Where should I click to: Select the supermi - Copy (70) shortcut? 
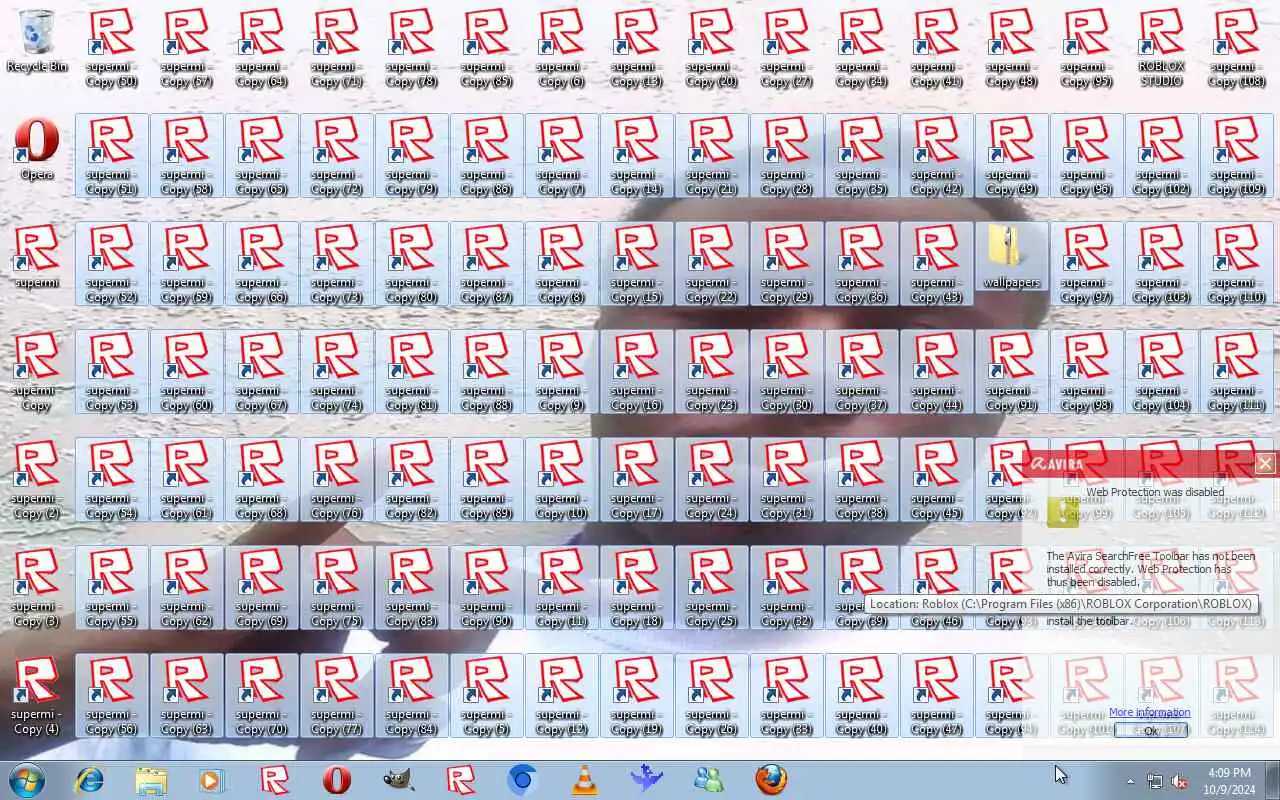point(261,695)
